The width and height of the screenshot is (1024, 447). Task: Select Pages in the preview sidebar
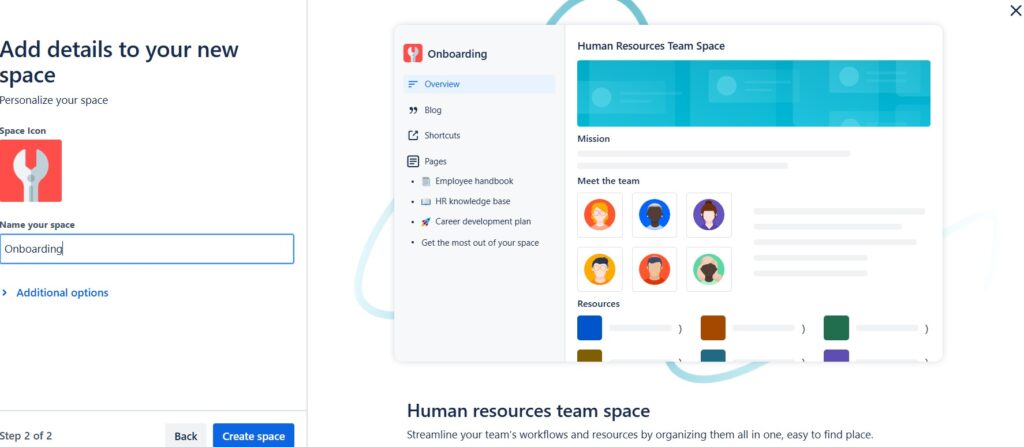pyautogui.click(x=436, y=161)
